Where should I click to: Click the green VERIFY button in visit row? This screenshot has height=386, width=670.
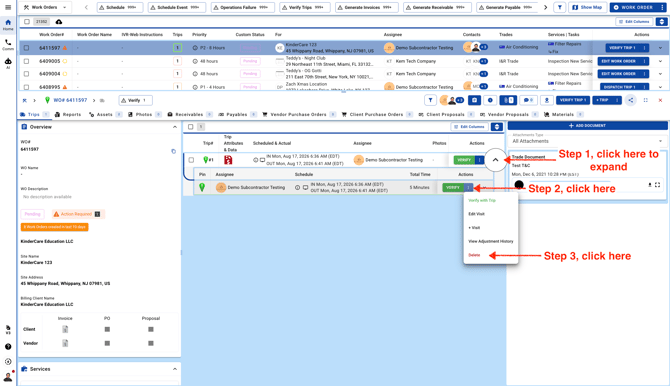coord(453,187)
